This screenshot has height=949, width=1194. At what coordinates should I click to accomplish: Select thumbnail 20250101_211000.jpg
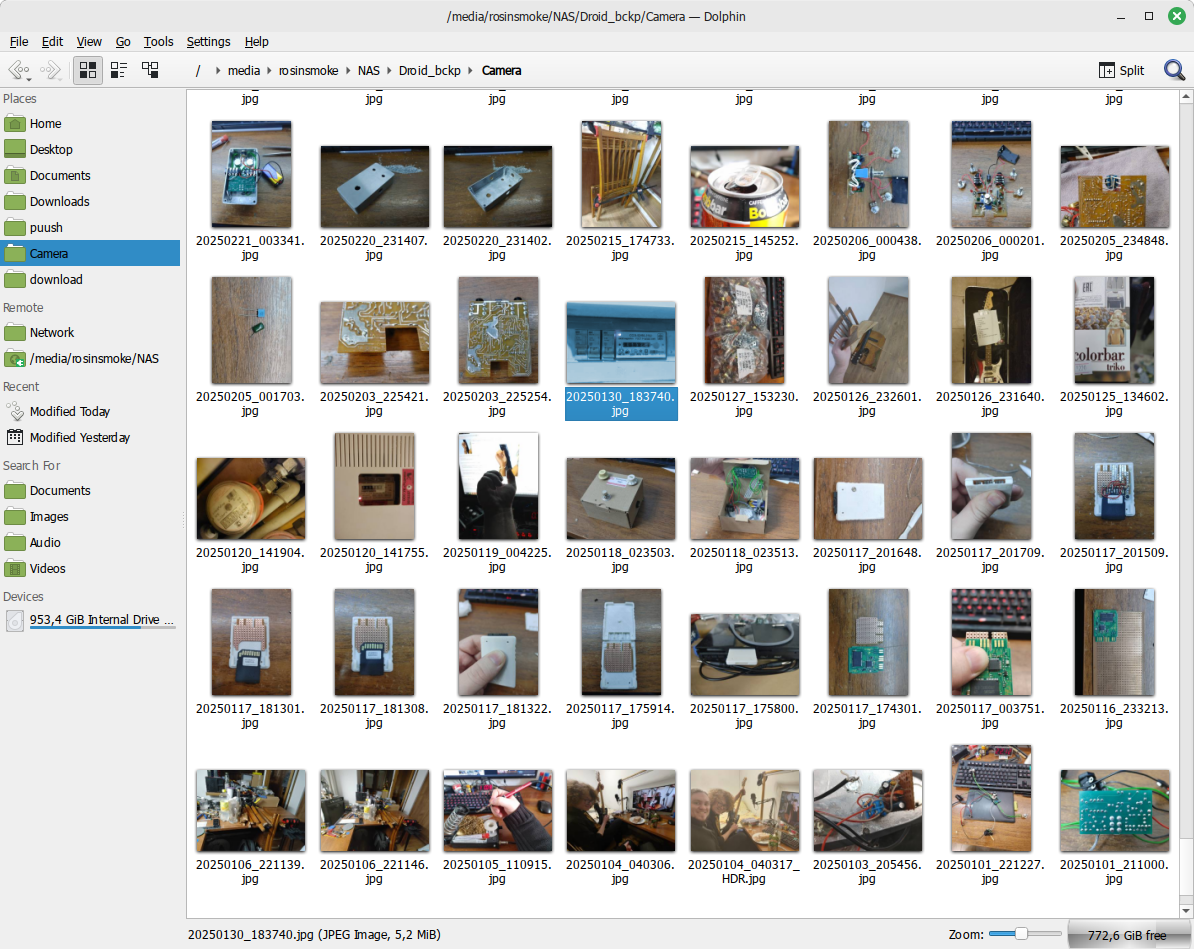tap(1114, 810)
